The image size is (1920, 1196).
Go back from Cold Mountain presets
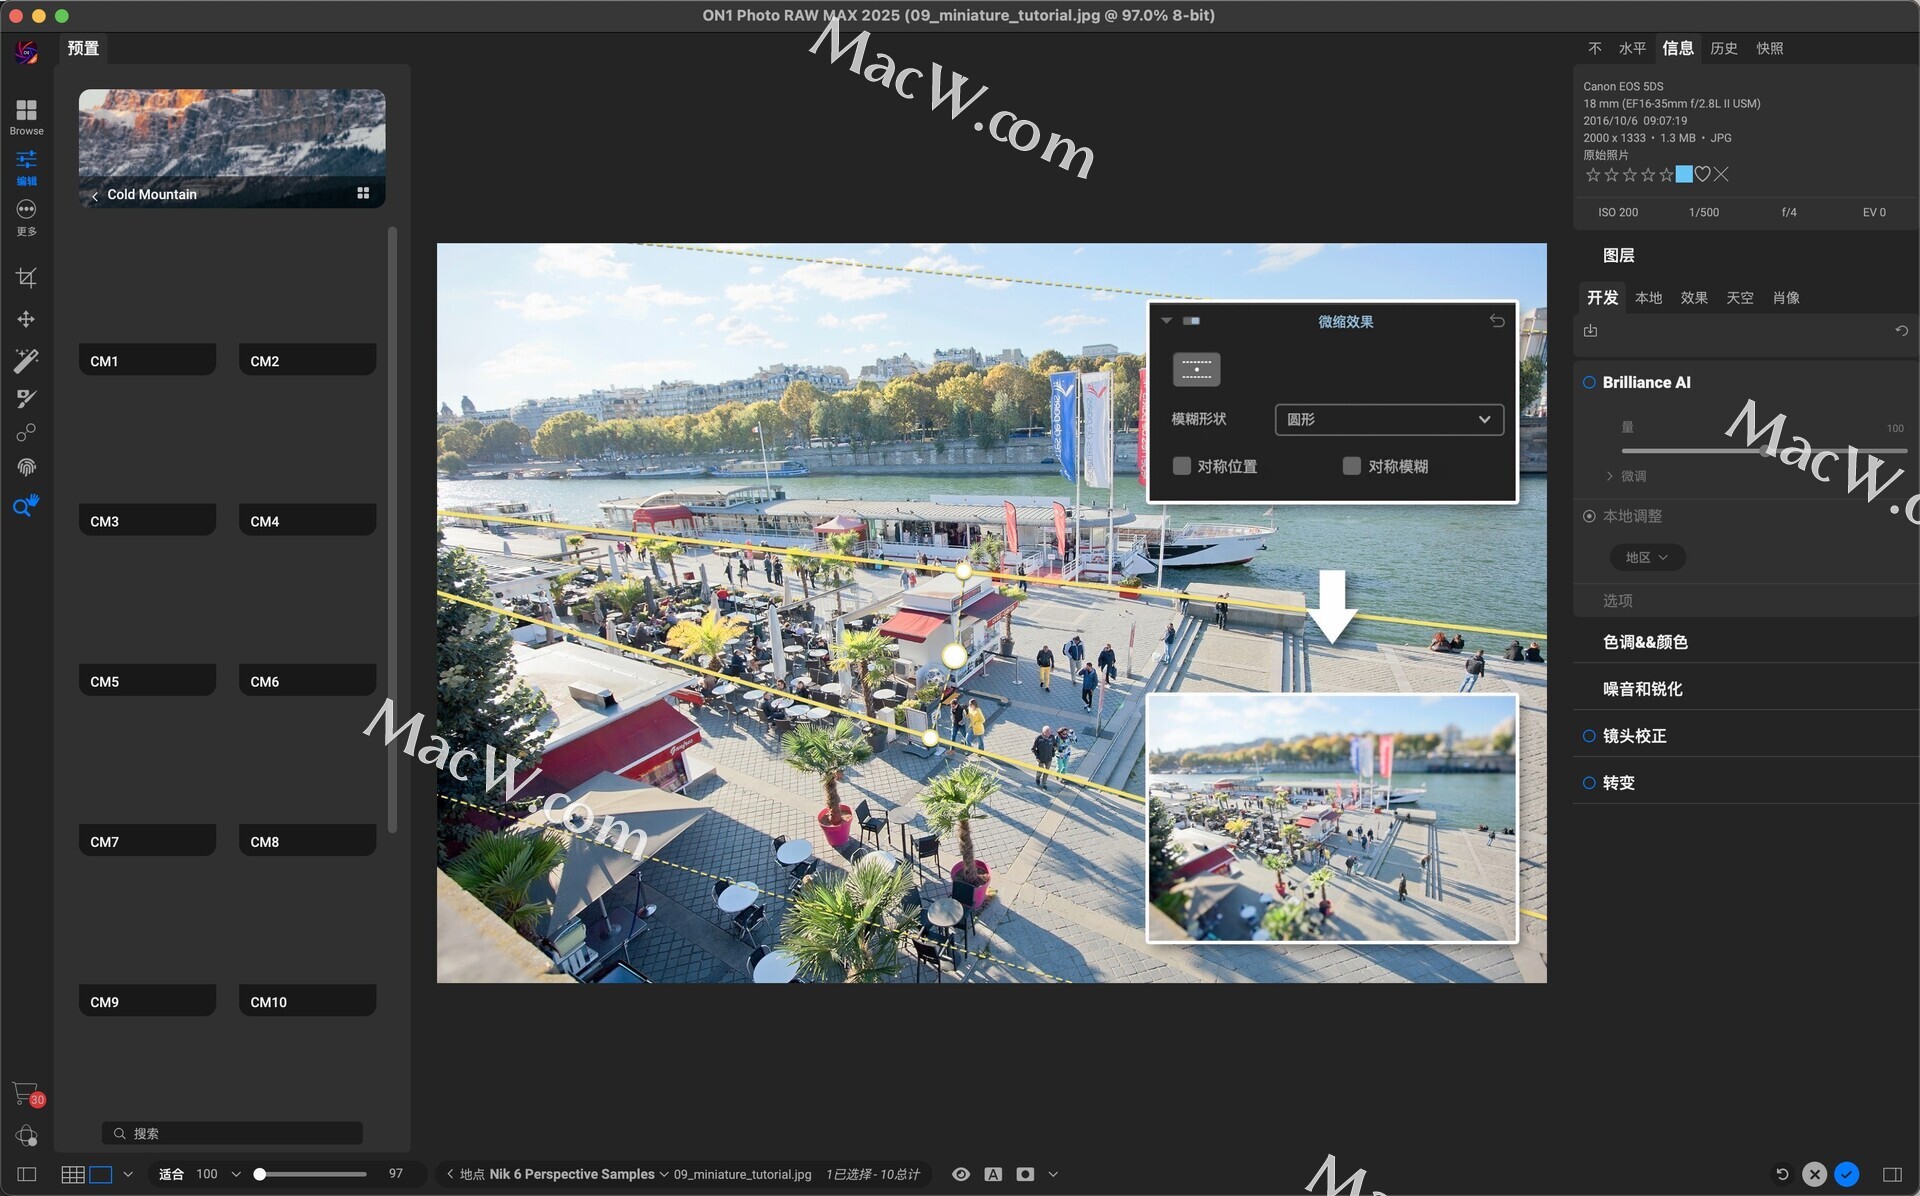pos(95,195)
